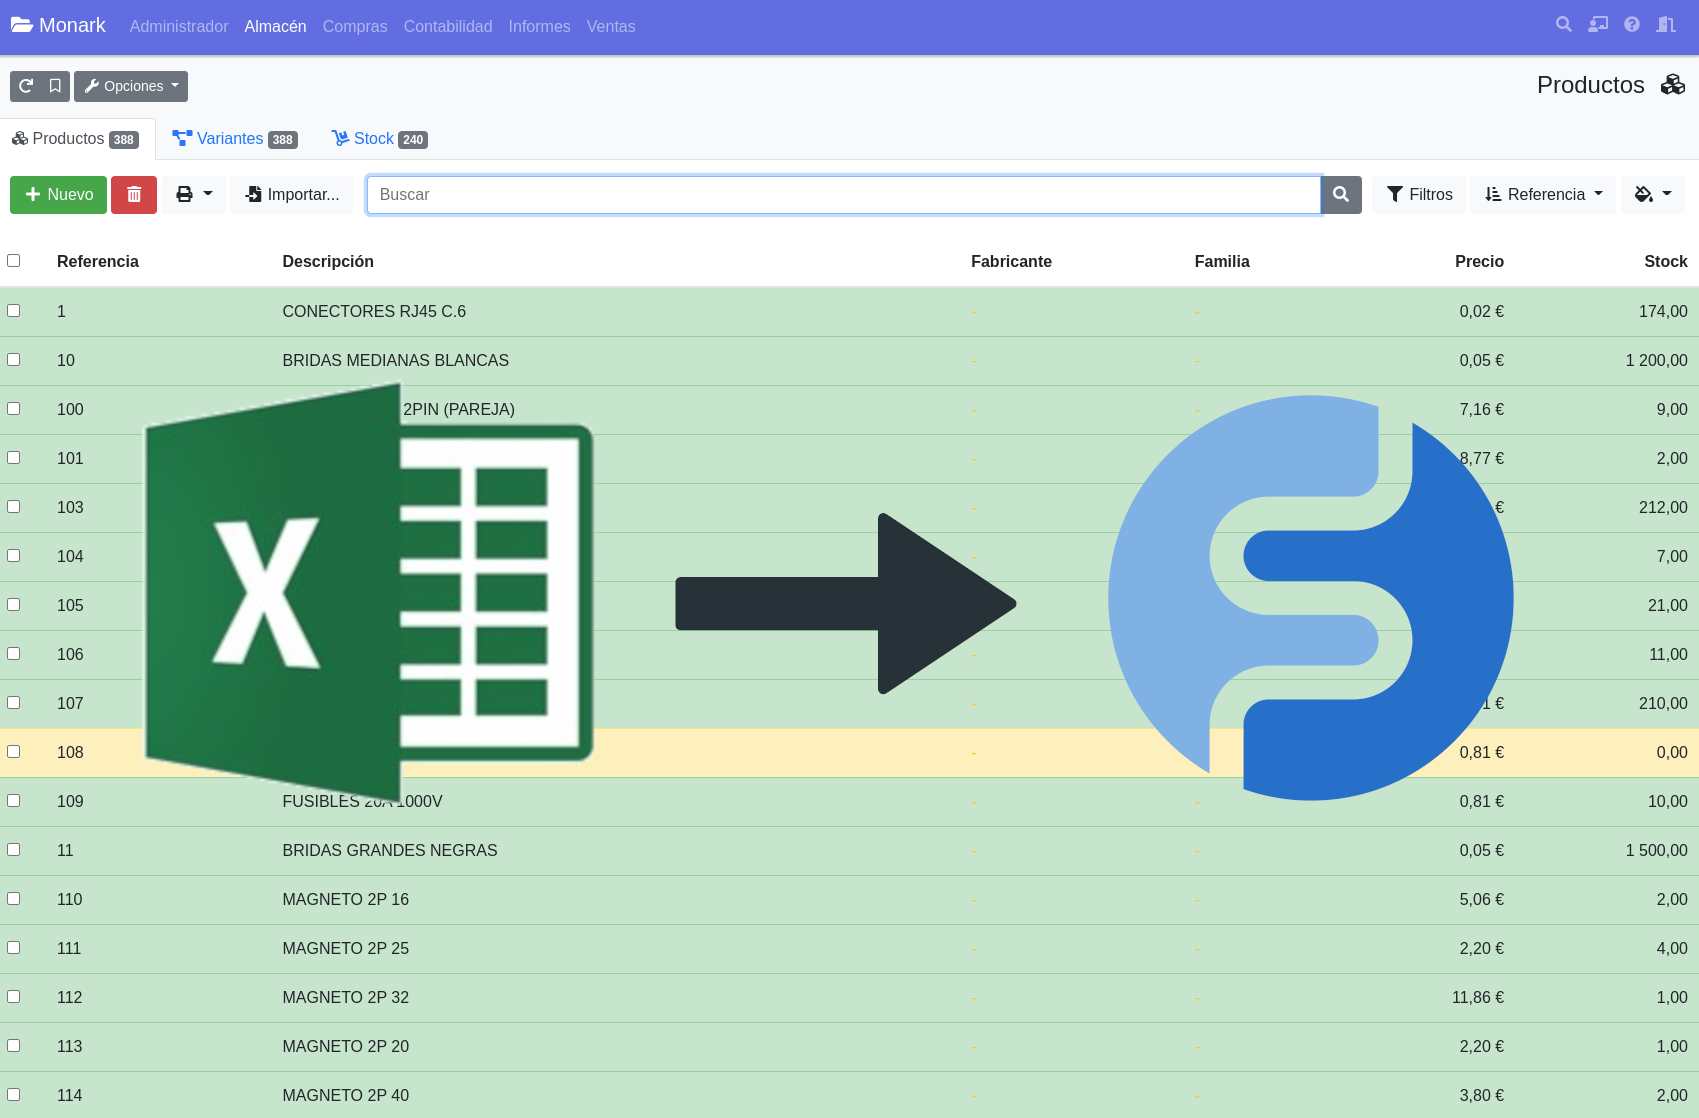1699x1118 pixels.
Task: Check the box for reference 1
Action: [x=14, y=310]
